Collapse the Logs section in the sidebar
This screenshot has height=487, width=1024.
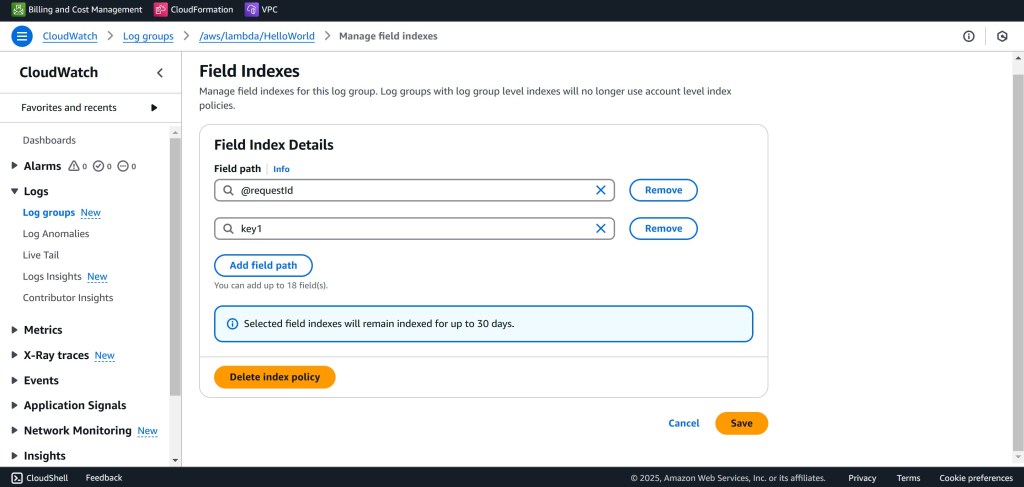(x=14, y=191)
